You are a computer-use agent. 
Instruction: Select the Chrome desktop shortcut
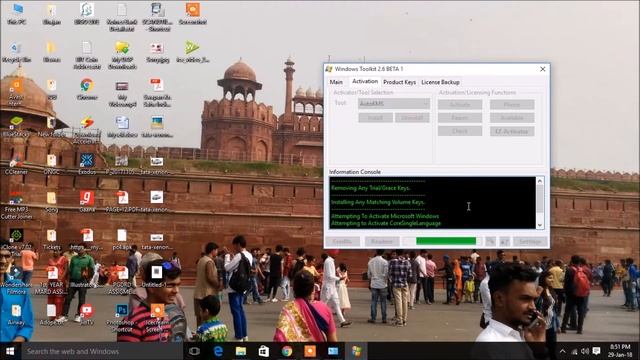(87, 89)
